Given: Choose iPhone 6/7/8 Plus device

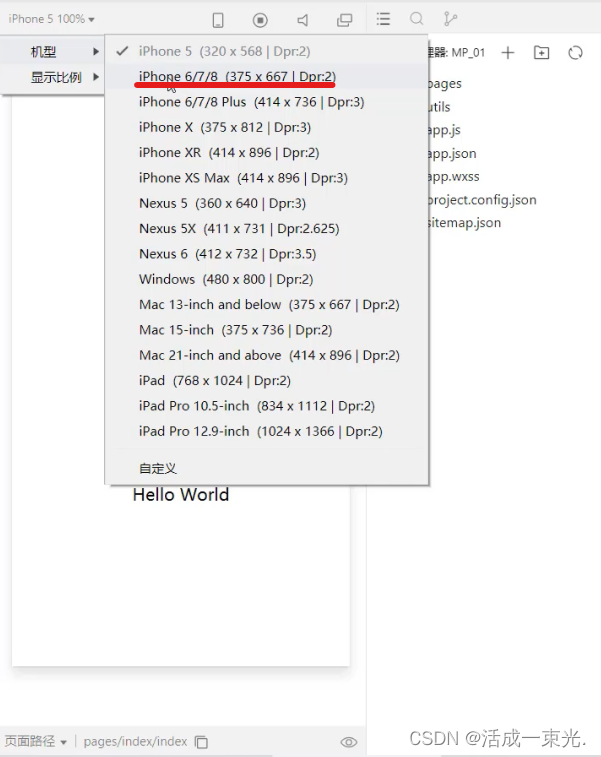Looking at the screenshot, I should tap(266, 102).
